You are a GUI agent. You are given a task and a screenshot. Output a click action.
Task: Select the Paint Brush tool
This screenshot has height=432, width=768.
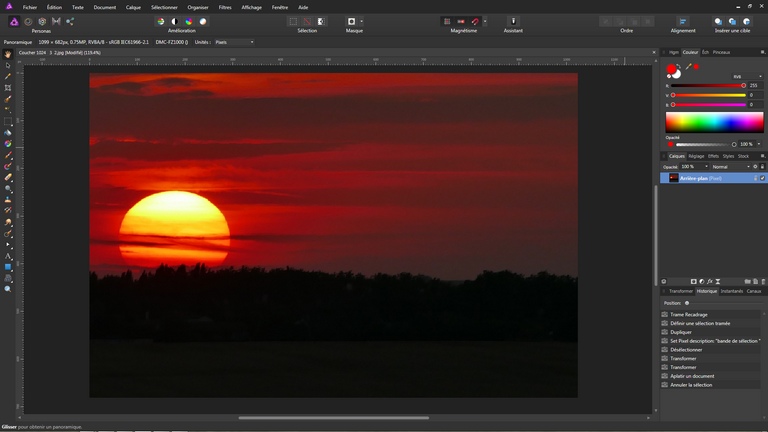8,155
